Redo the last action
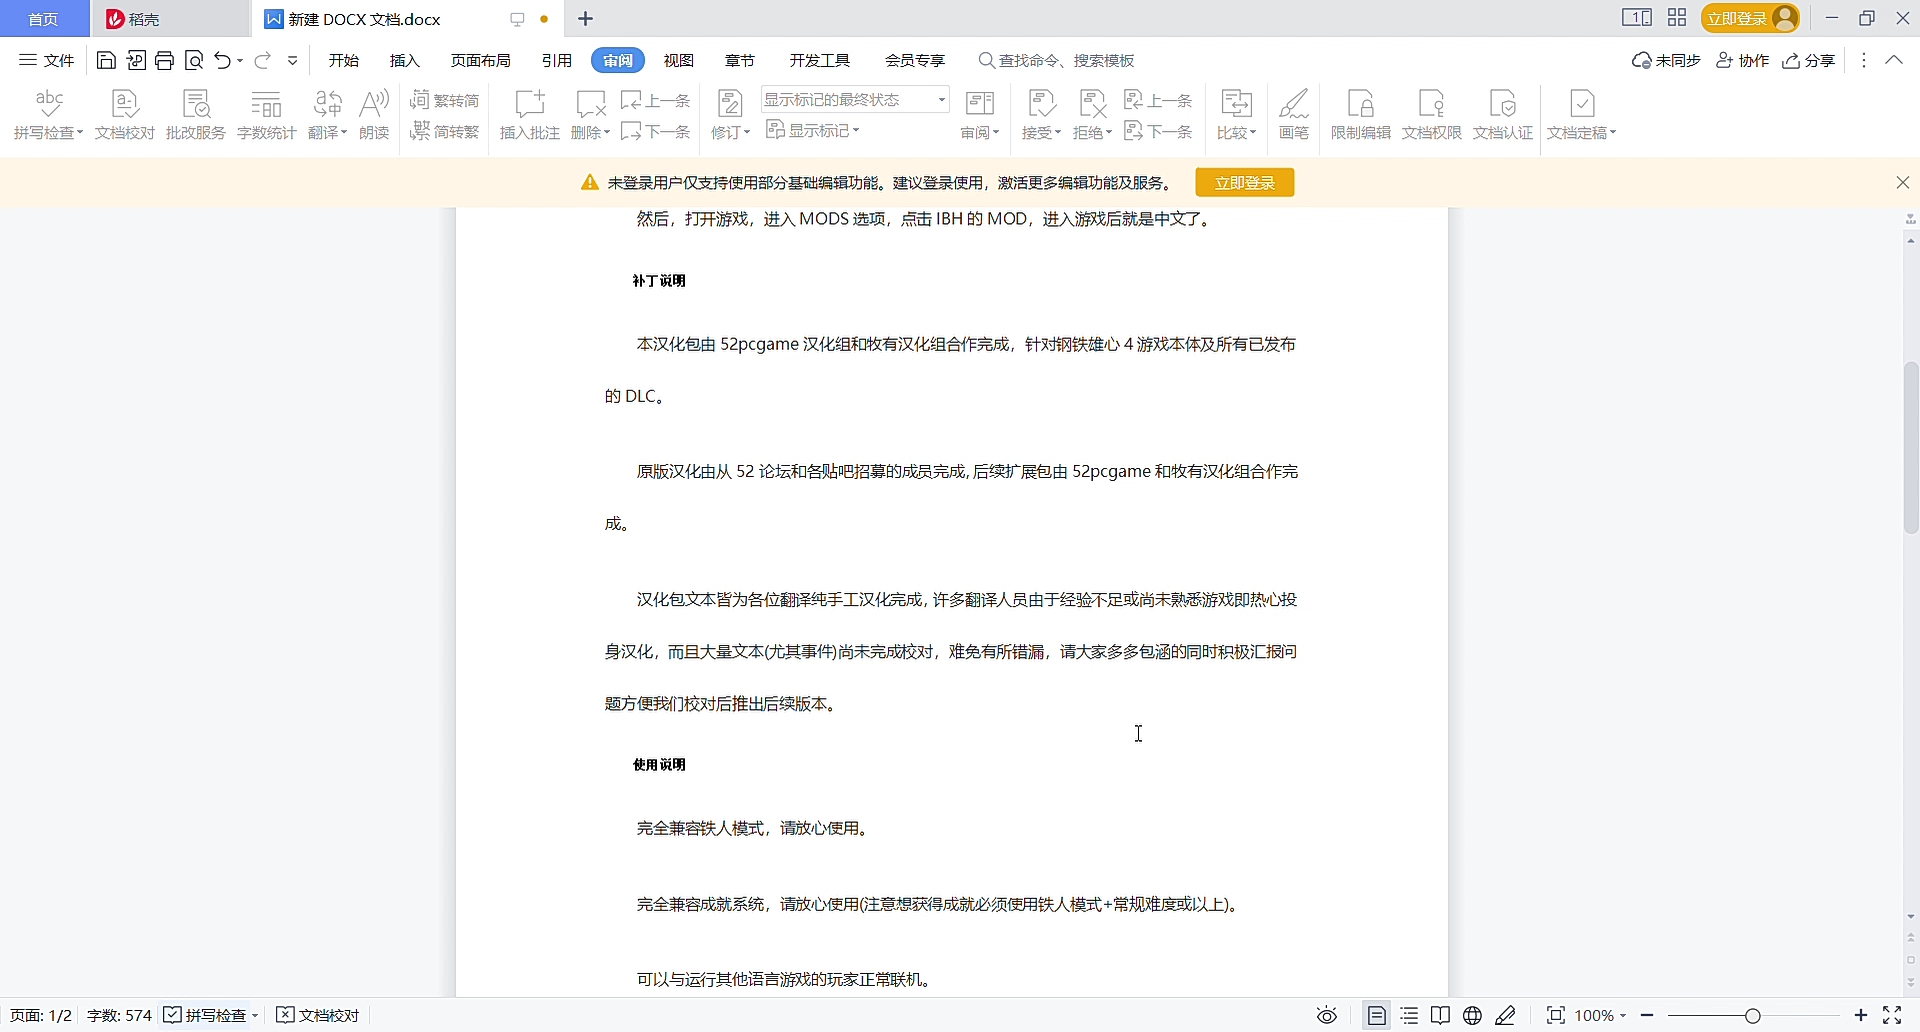 263,61
